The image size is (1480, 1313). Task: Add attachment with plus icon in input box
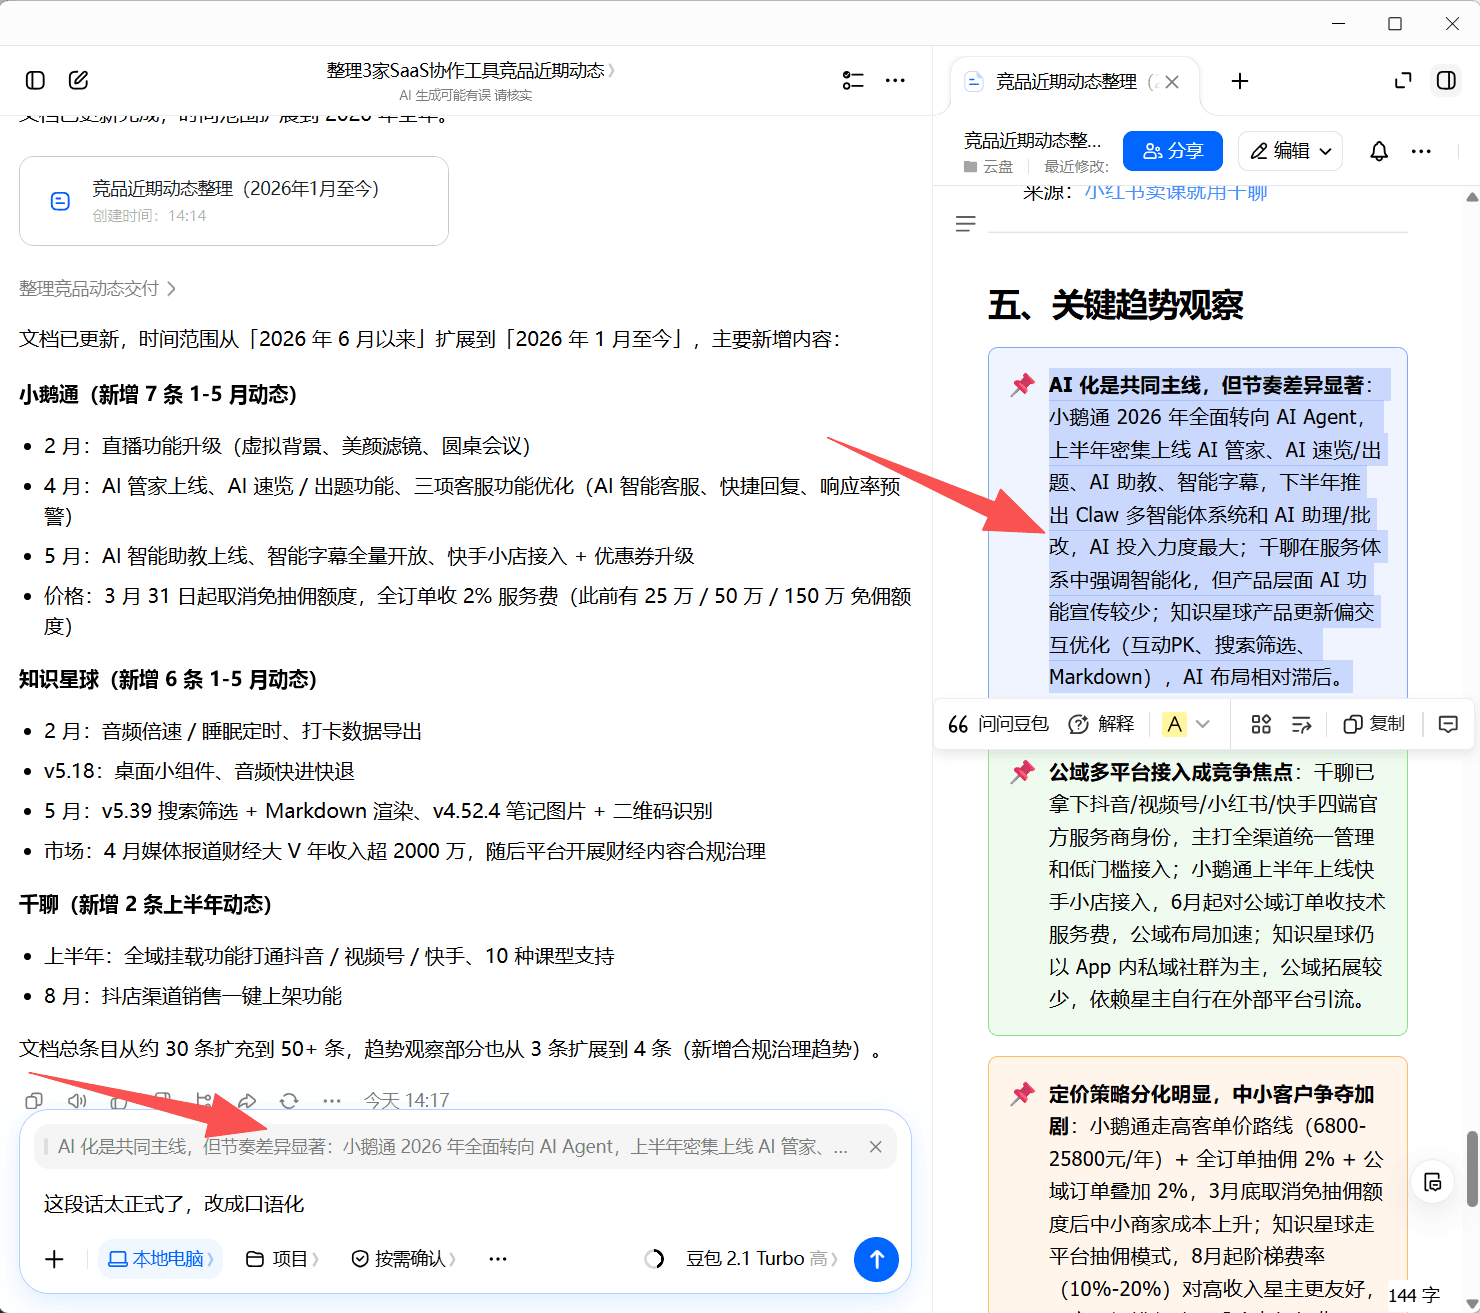point(55,1259)
